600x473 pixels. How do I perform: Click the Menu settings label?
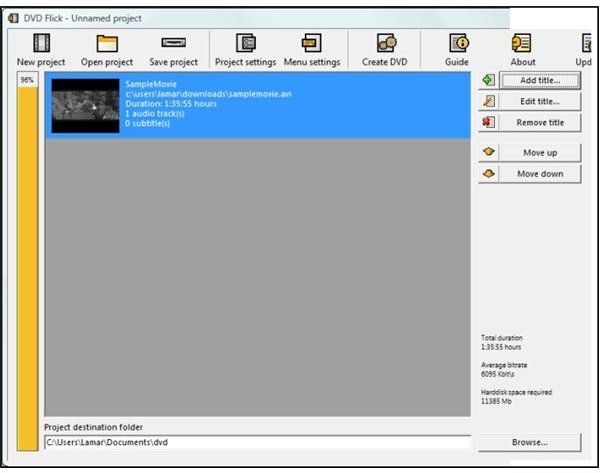312,62
